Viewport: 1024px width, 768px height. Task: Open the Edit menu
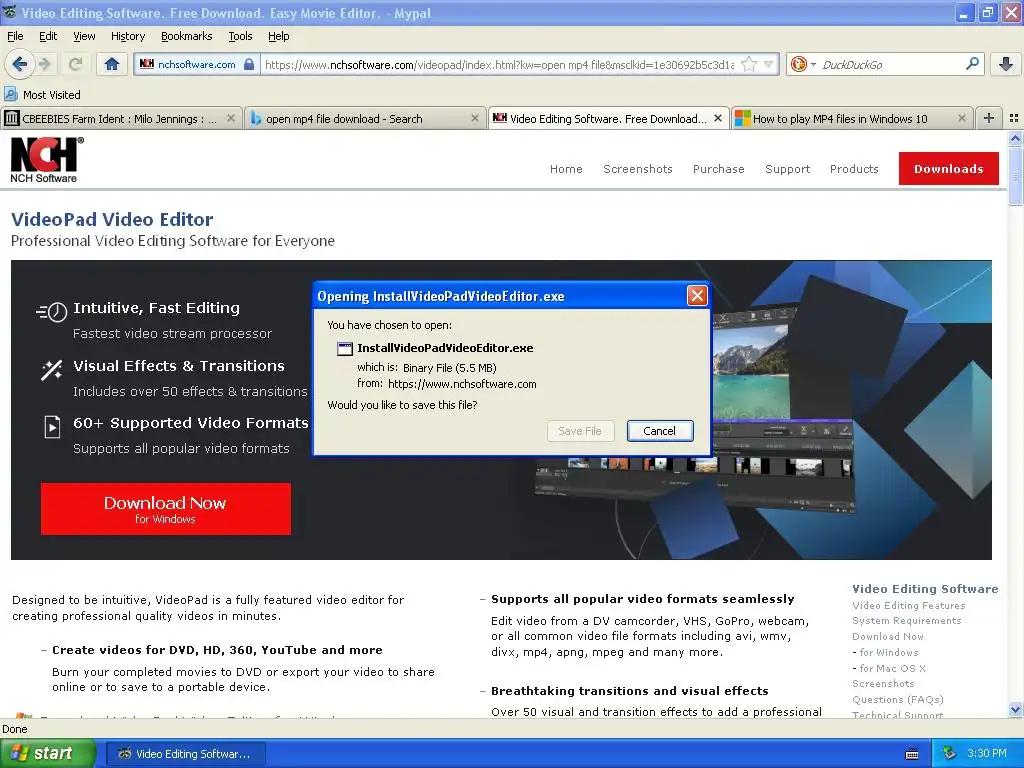coord(48,36)
